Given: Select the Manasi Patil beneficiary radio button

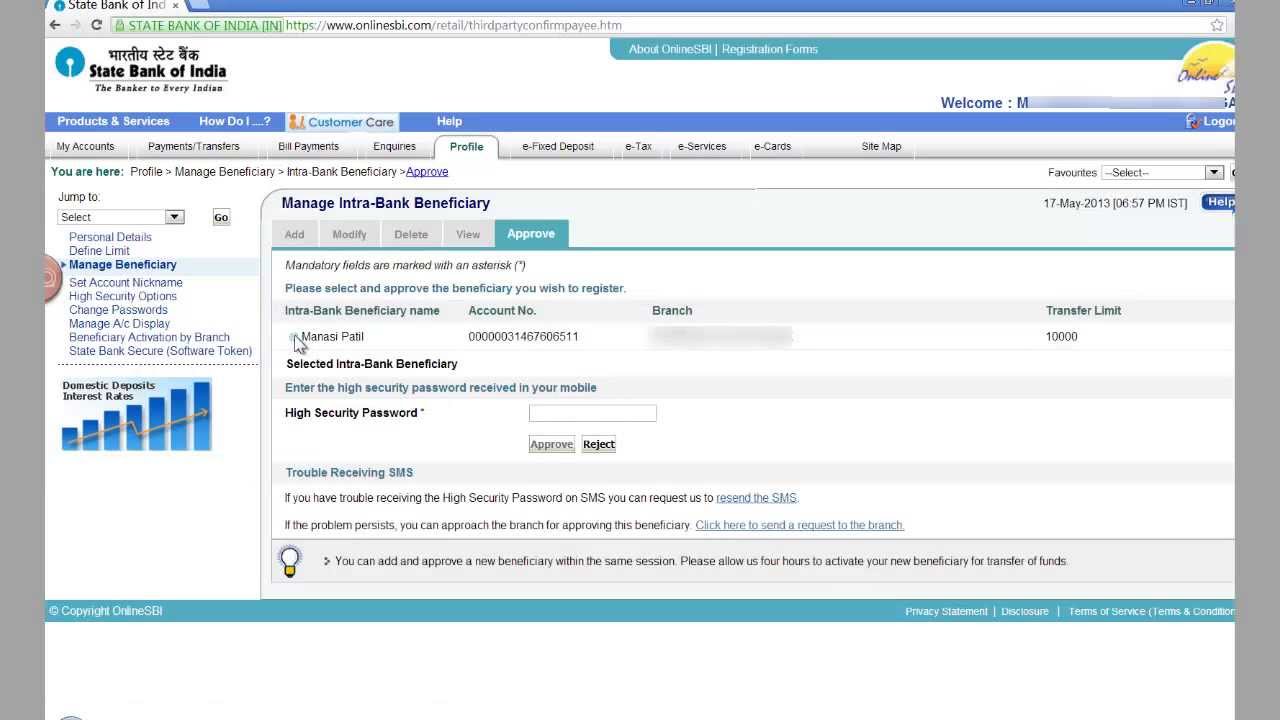Looking at the screenshot, I should [293, 337].
